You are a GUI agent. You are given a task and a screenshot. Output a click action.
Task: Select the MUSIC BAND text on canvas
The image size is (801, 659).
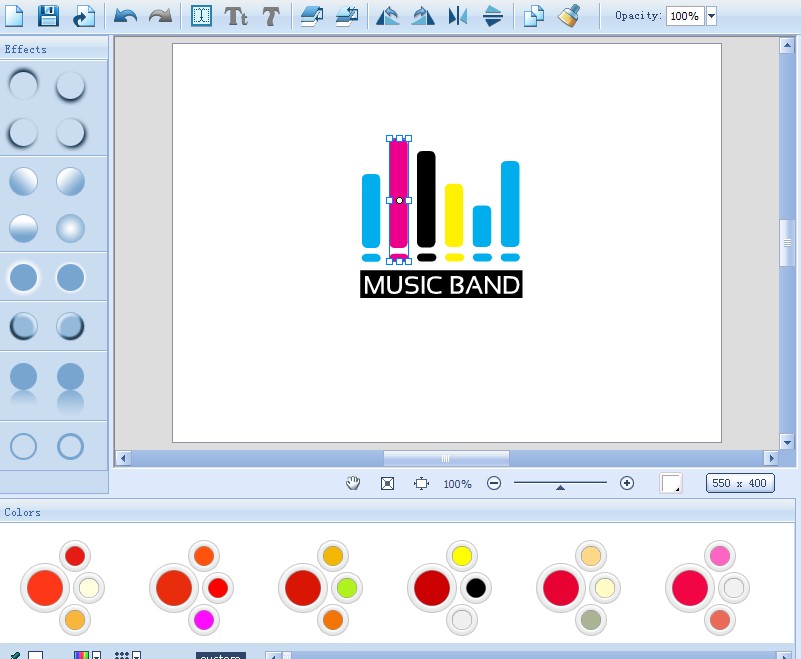tap(441, 285)
